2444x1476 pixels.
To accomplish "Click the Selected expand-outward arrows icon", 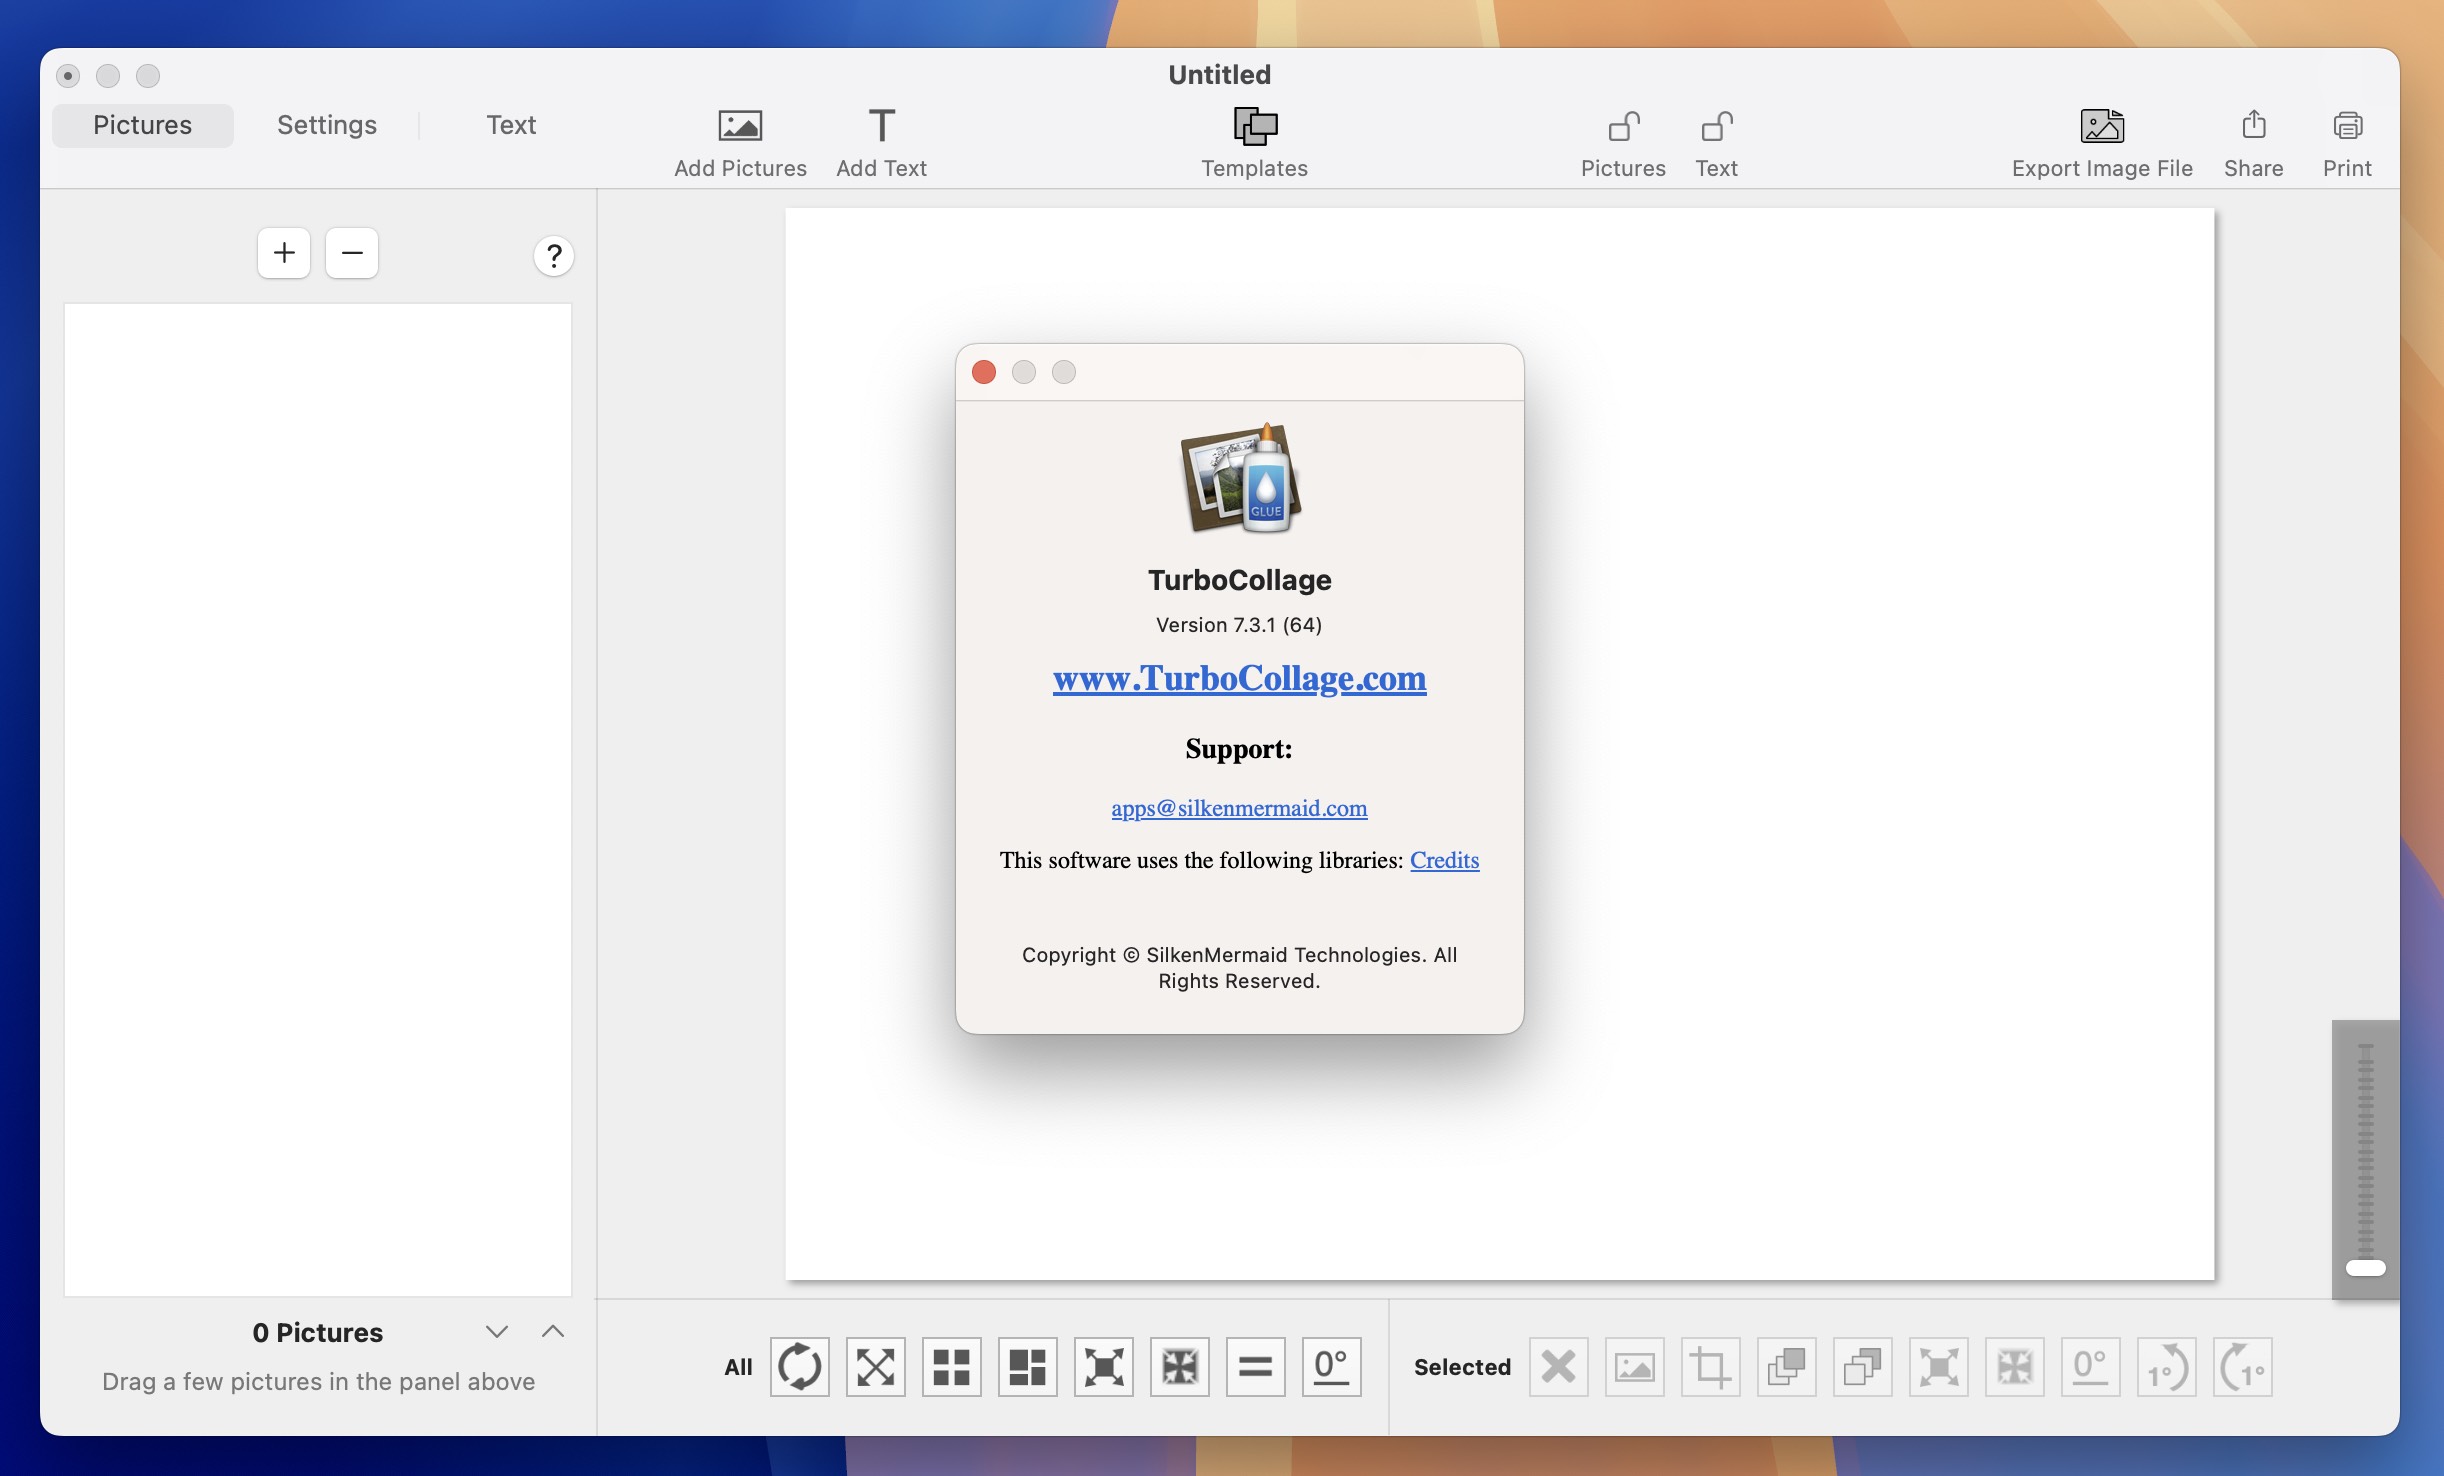I will pyautogui.click(x=1939, y=1366).
